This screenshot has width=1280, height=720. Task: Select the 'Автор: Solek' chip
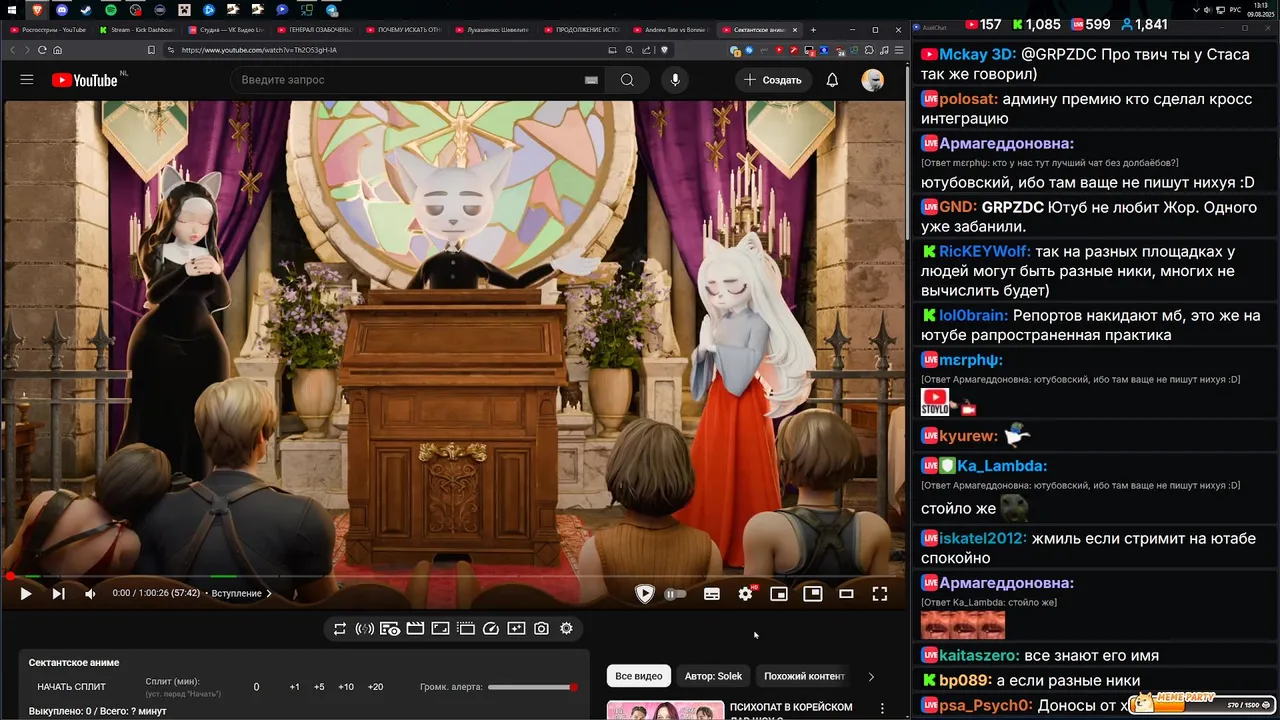pos(713,676)
